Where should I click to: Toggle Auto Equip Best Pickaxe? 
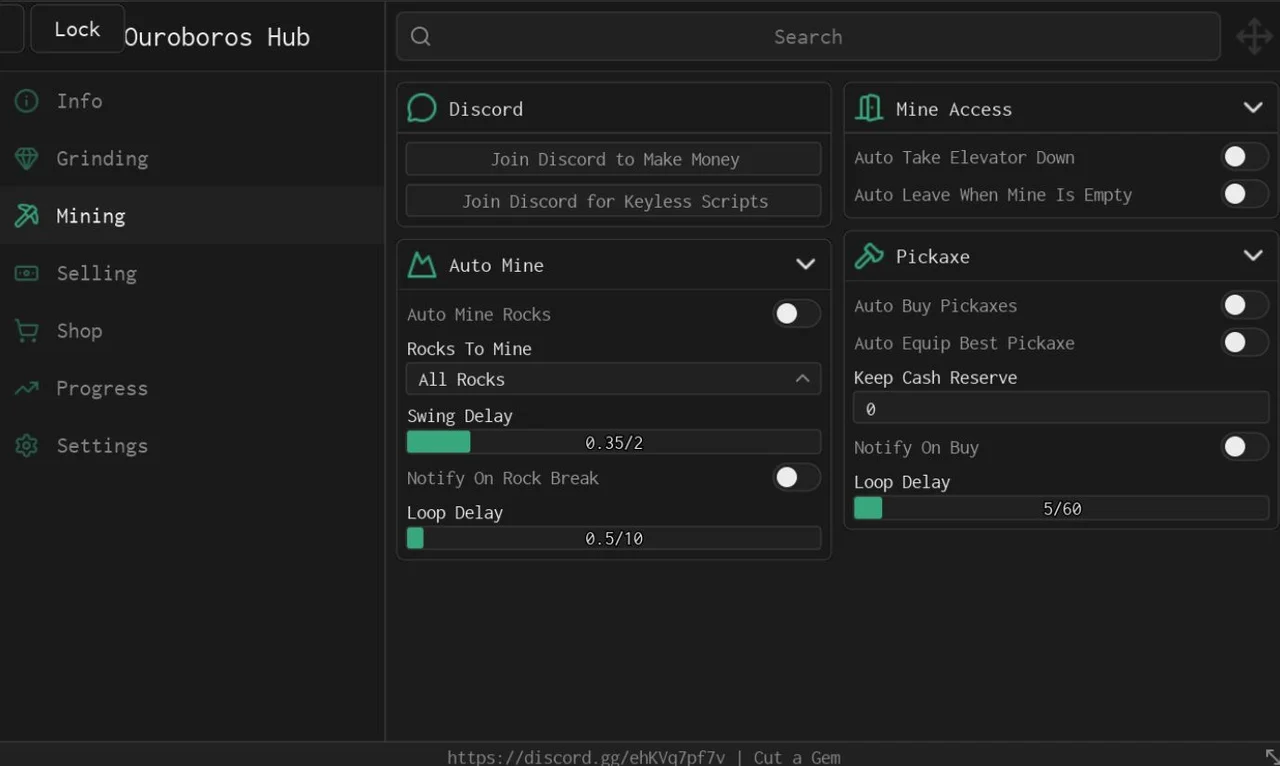pos(1245,343)
